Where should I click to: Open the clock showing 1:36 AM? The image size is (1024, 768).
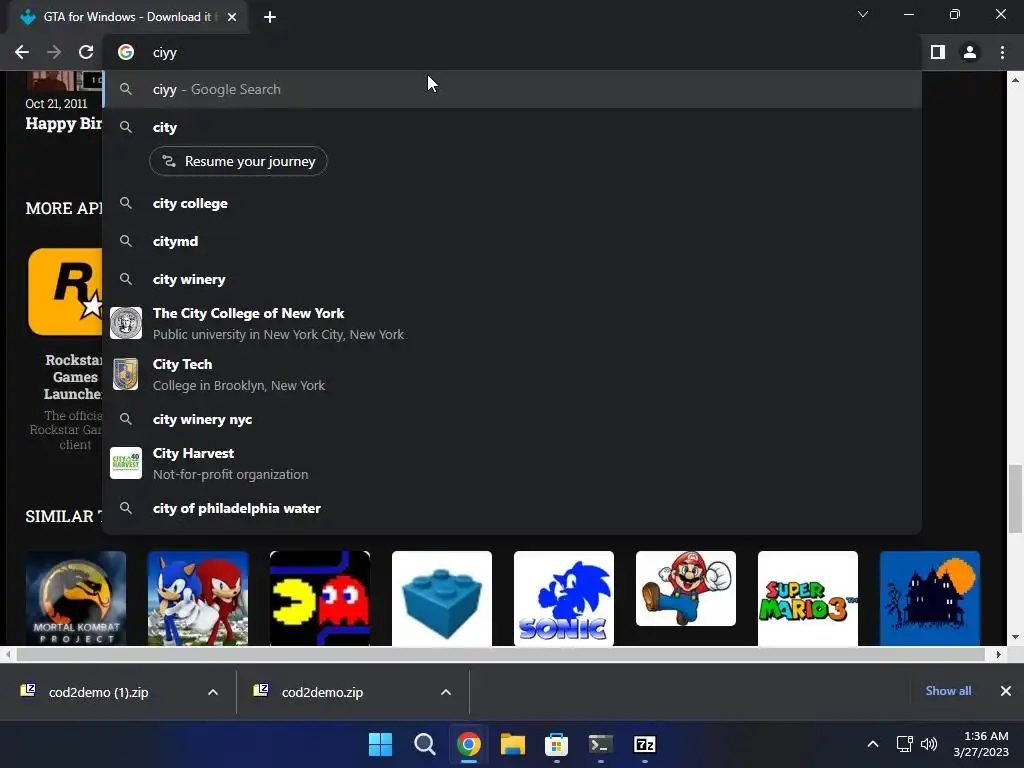coord(981,744)
